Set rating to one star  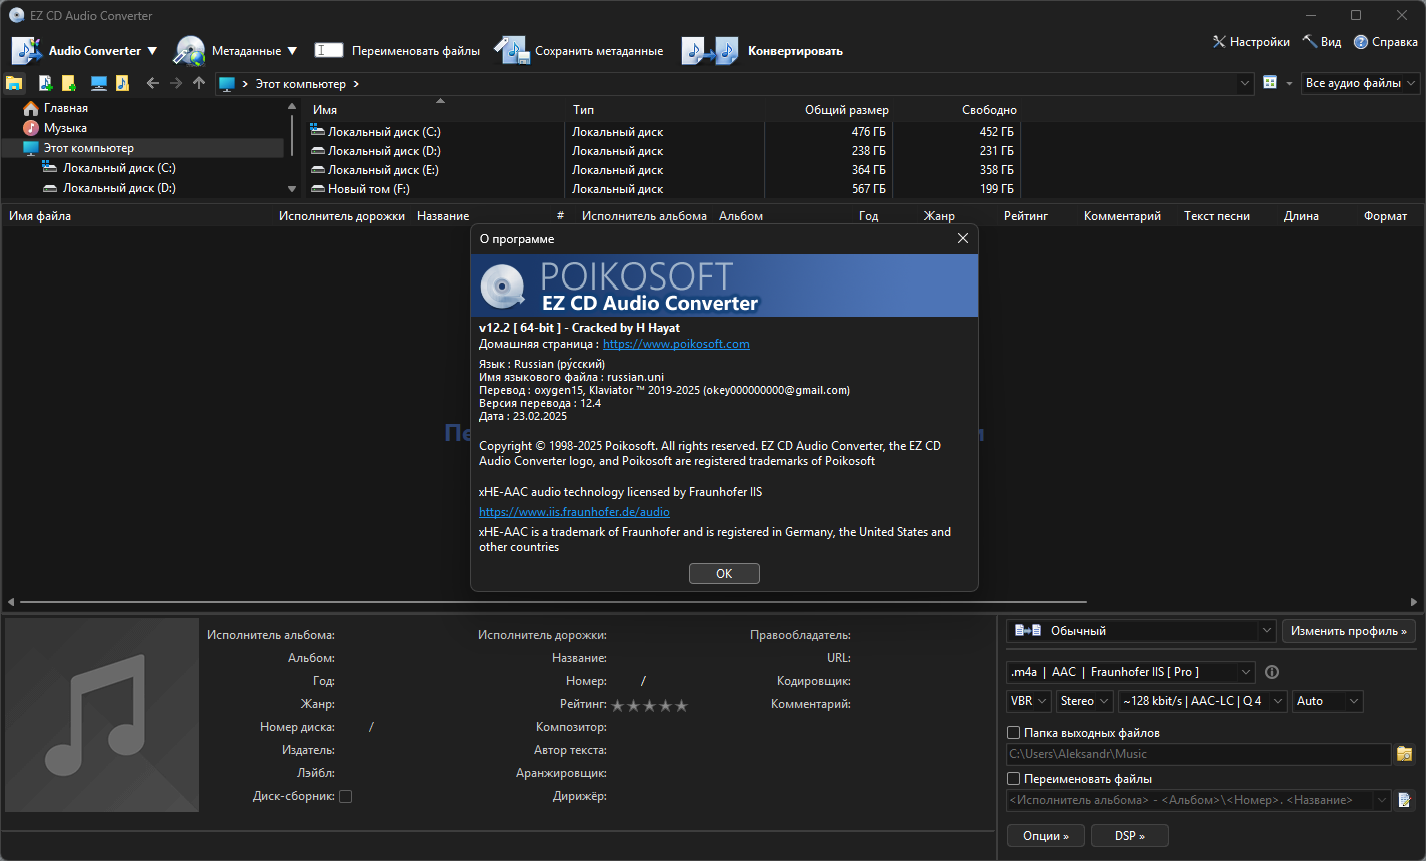[x=618, y=705]
